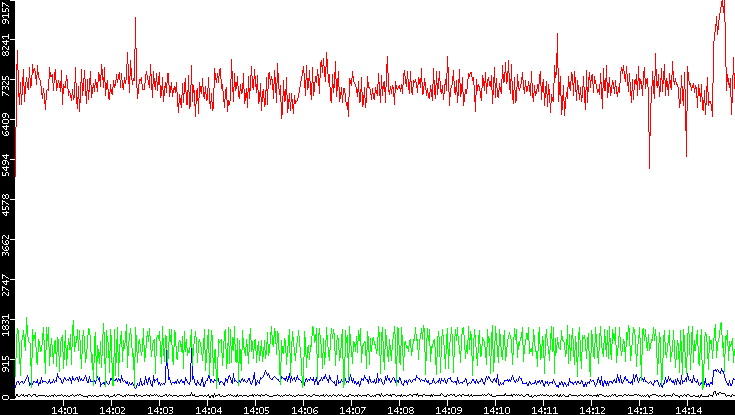Click the 14:08 time axis label
The width and height of the screenshot is (735, 415).
click(x=400, y=411)
